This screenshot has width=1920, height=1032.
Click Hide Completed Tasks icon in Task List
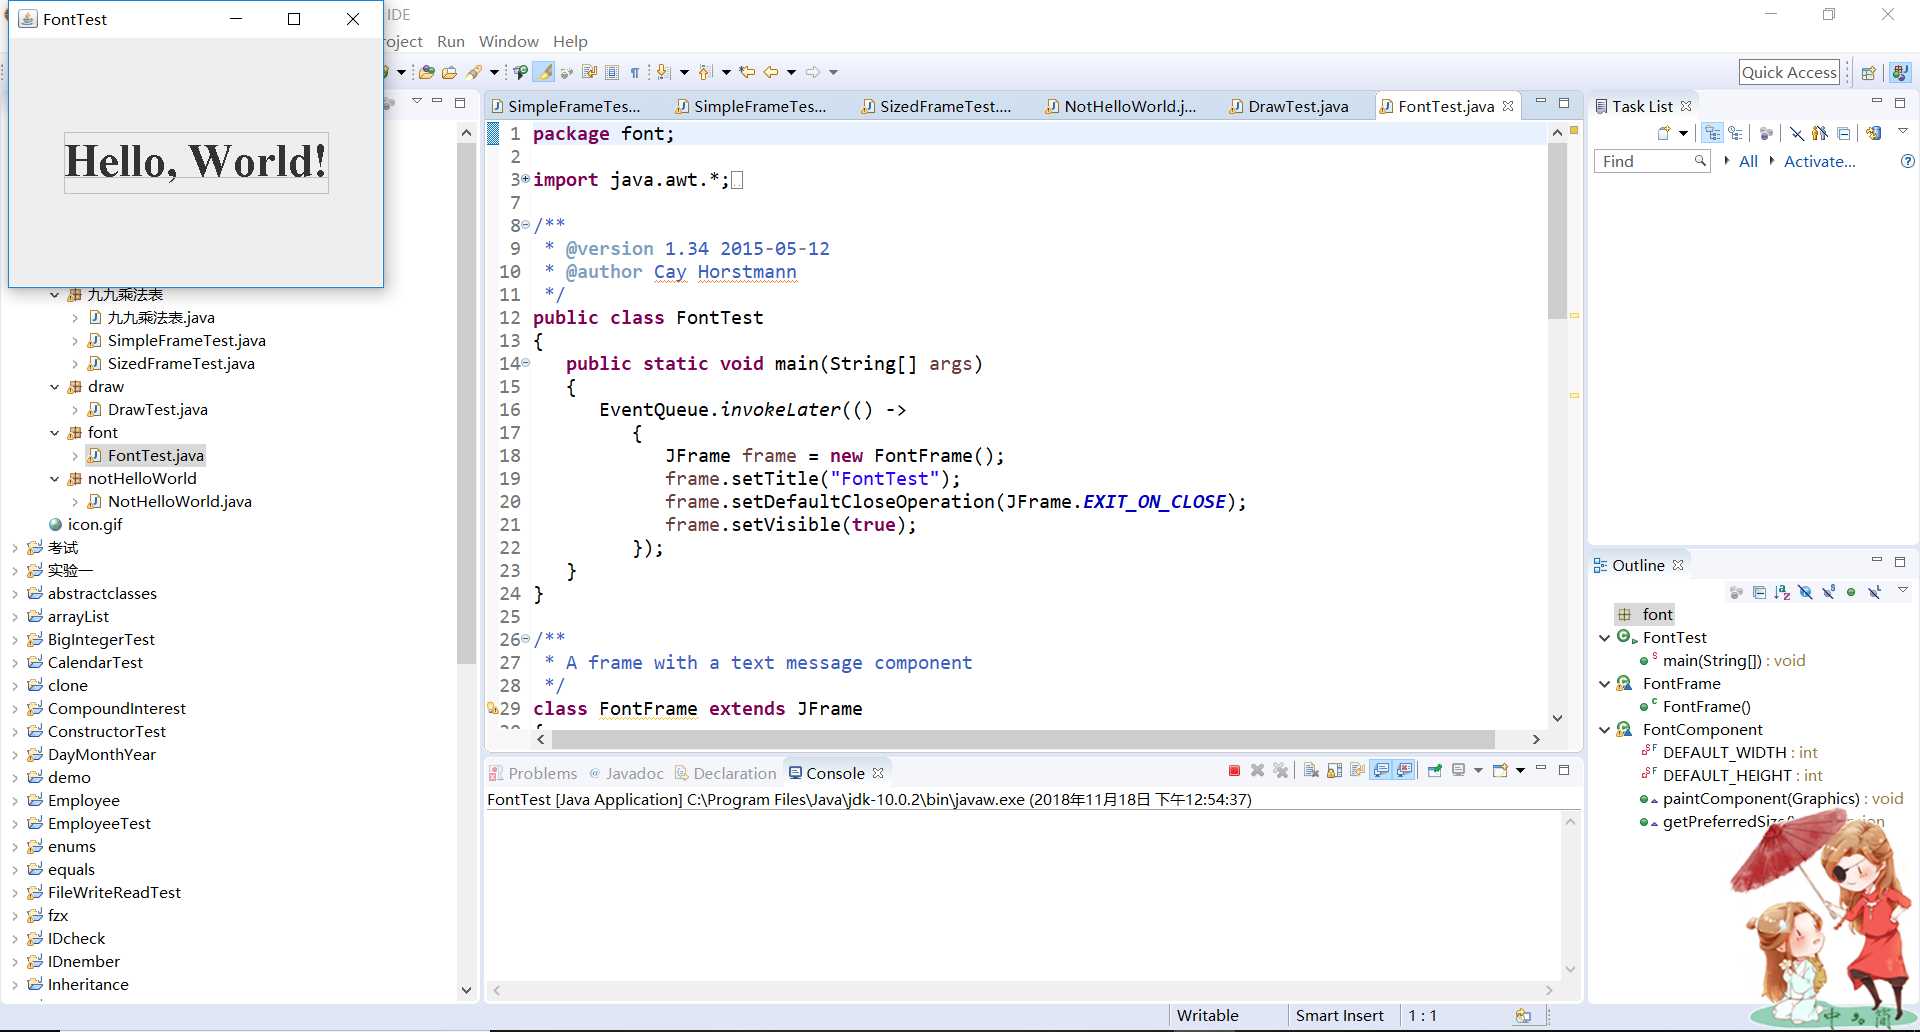pyautogui.click(x=1797, y=133)
